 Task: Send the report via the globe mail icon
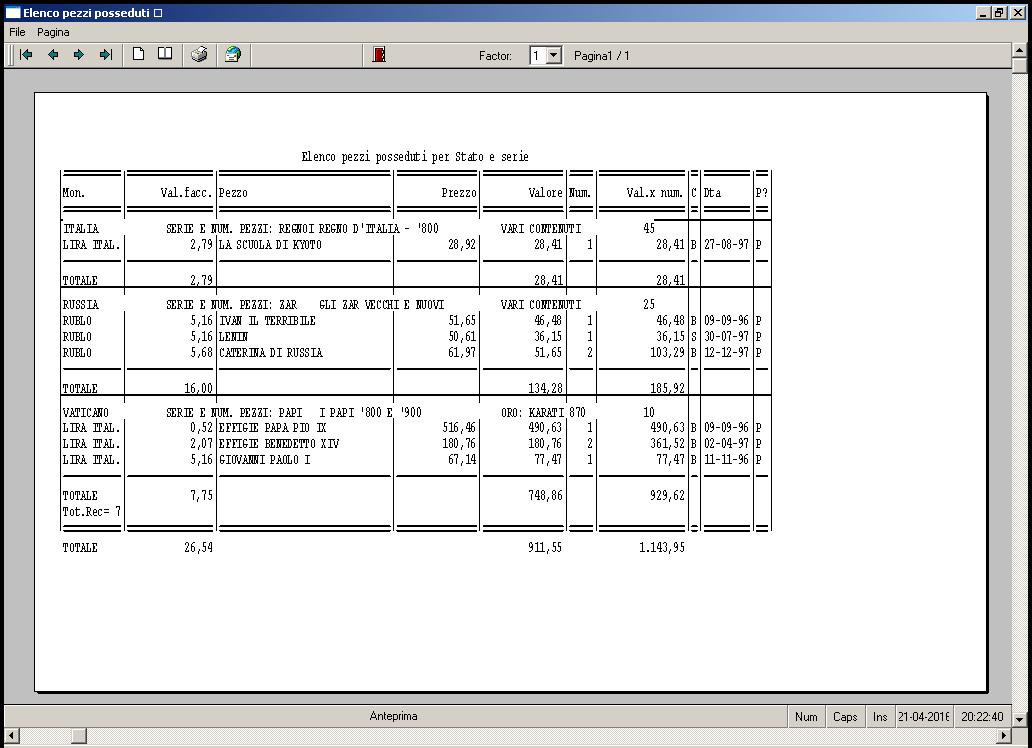pyautogui.click(x=232, y=55)
